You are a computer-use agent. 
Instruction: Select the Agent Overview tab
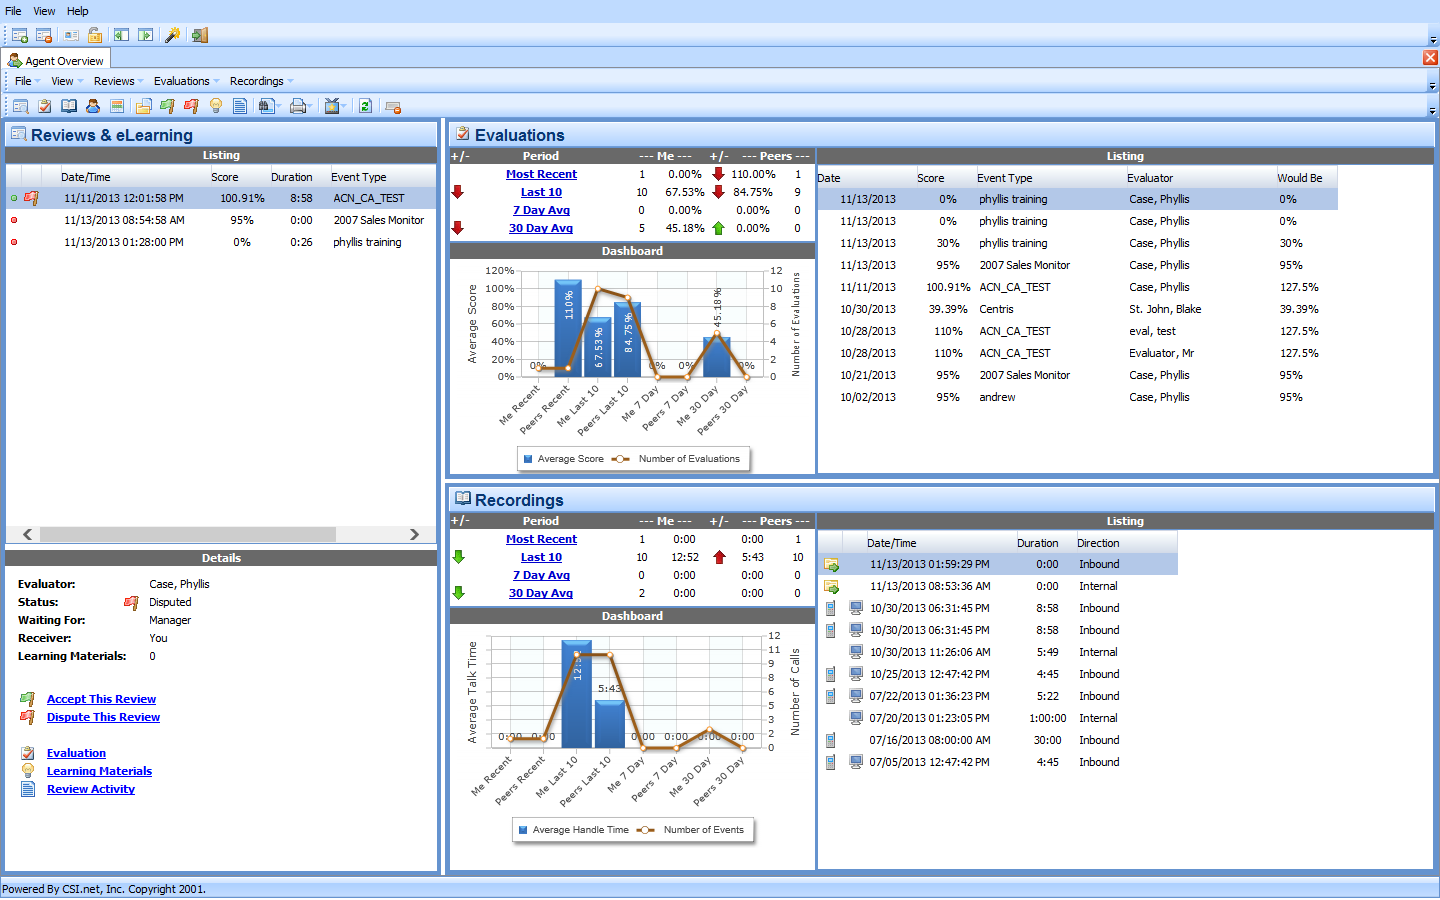[56, 60]
